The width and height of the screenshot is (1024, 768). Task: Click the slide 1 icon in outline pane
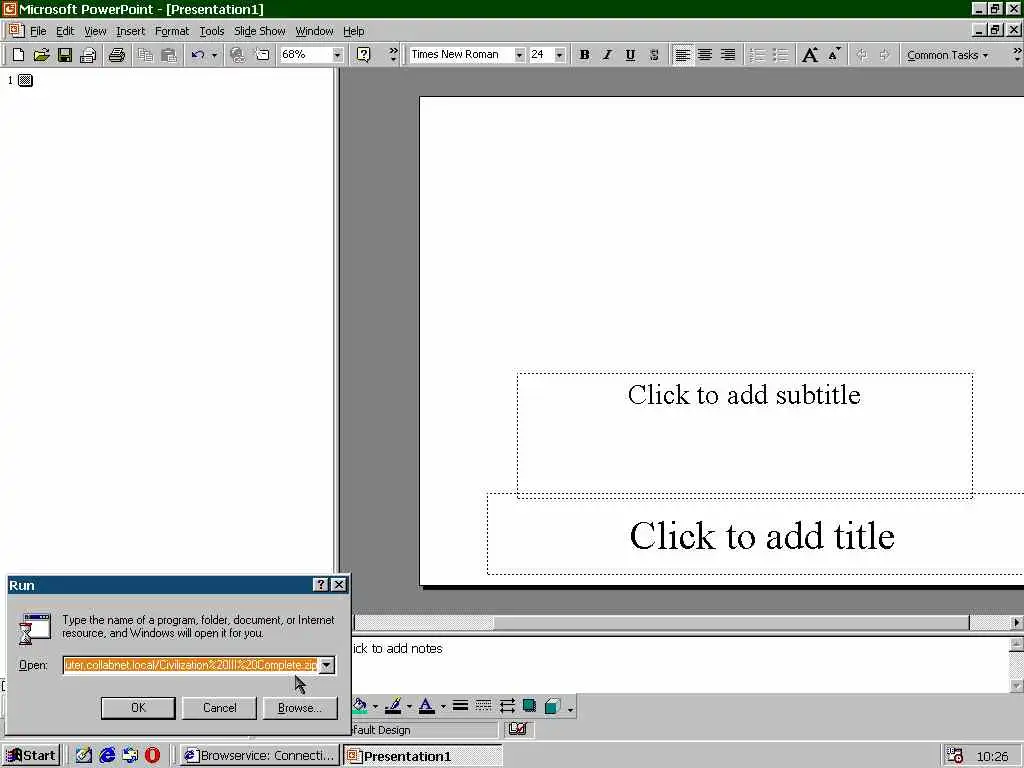pyautogui.click(x=25, y=80)
